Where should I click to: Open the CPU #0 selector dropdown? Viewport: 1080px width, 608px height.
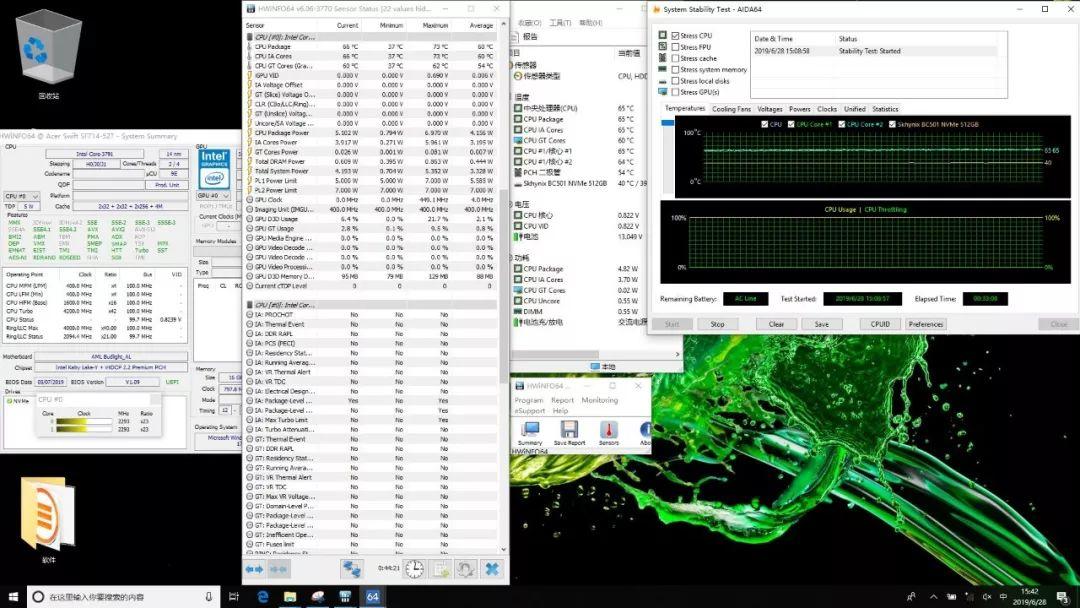[22, 196]
